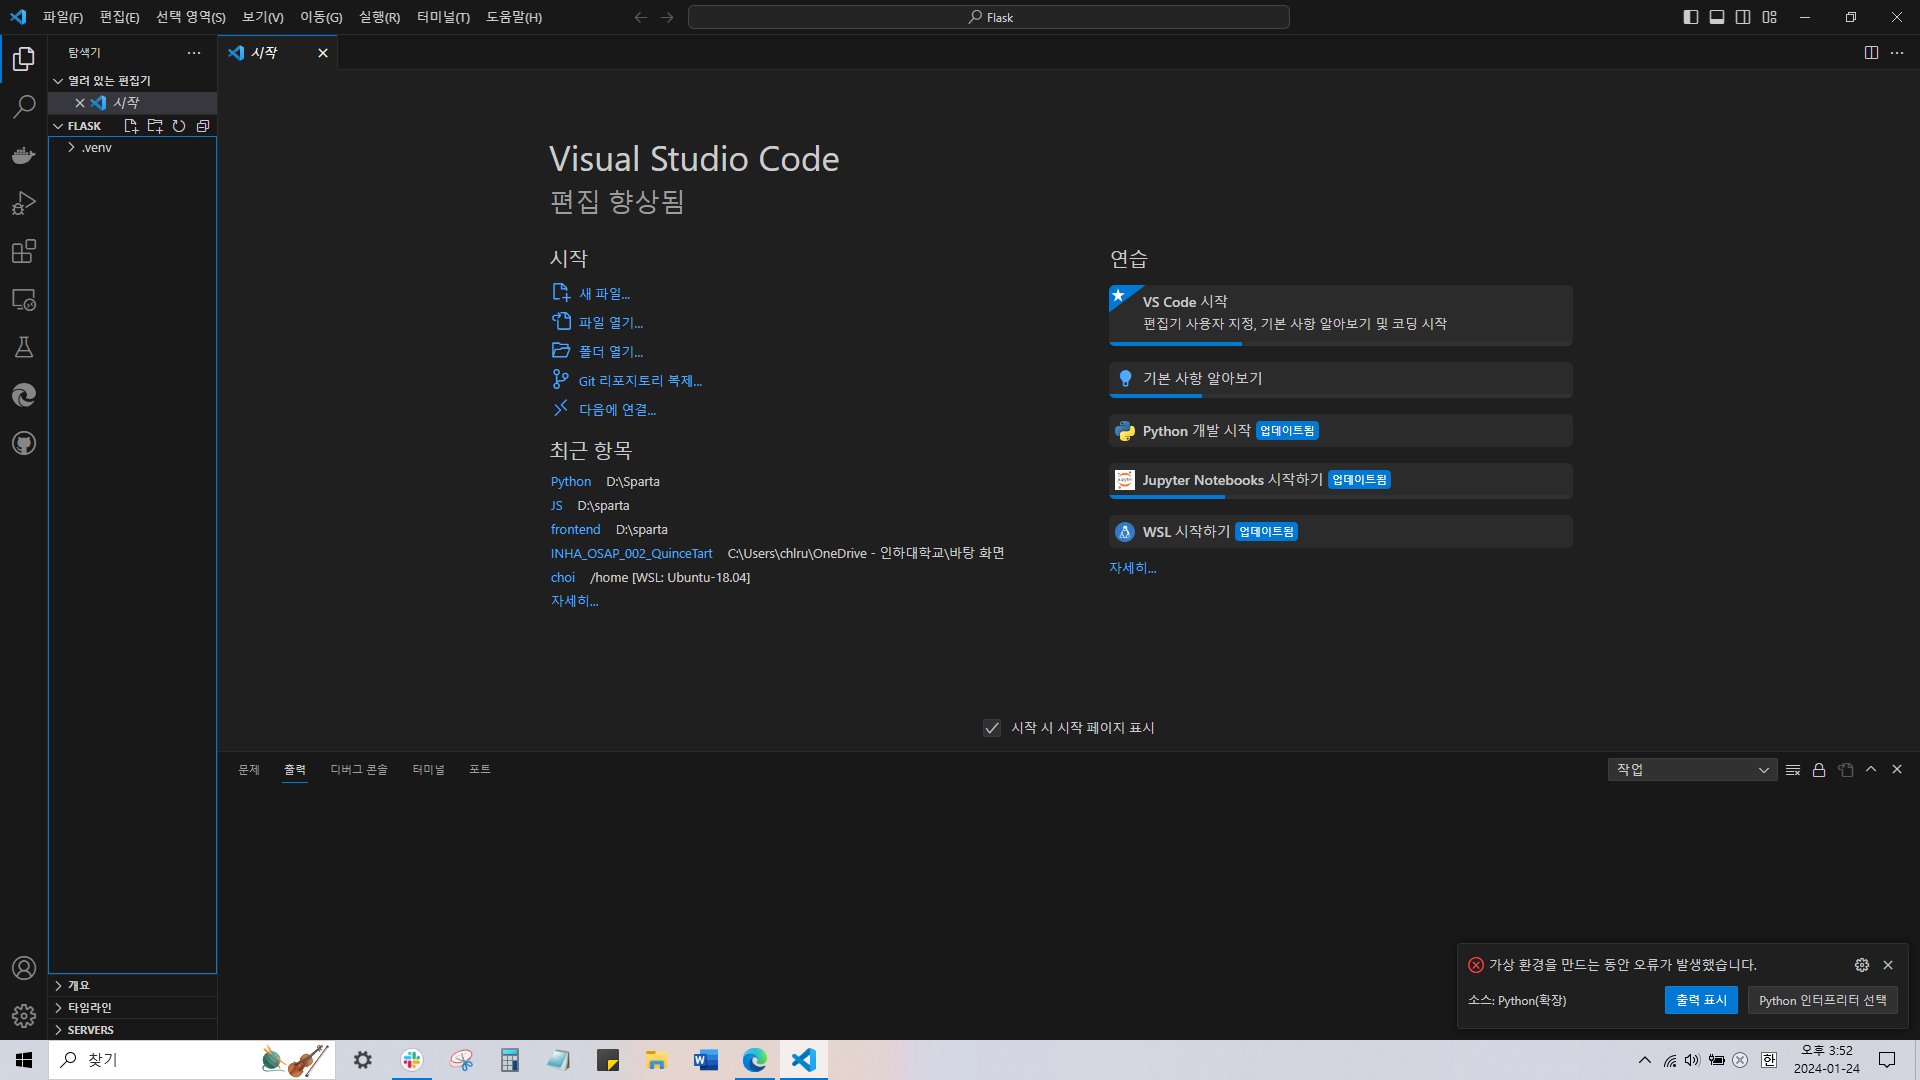Create a new file in FLASK folder

(131, 126)
